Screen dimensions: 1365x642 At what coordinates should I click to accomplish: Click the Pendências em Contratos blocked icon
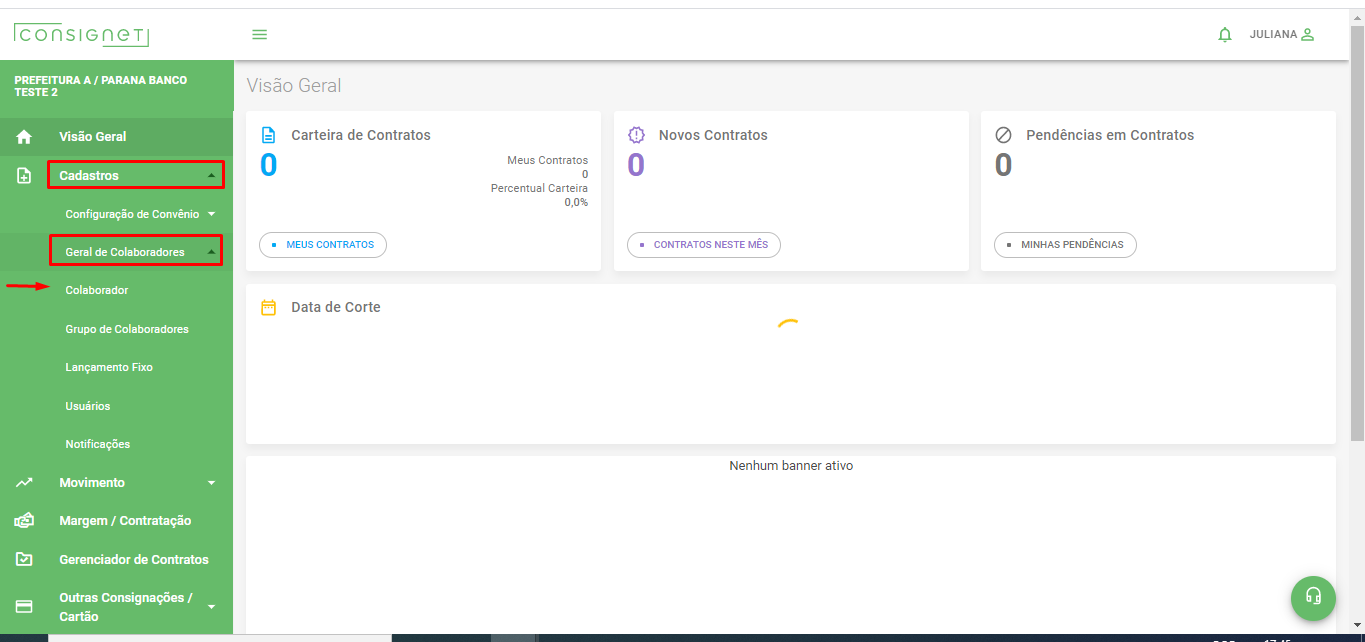tap(1004, 135)
